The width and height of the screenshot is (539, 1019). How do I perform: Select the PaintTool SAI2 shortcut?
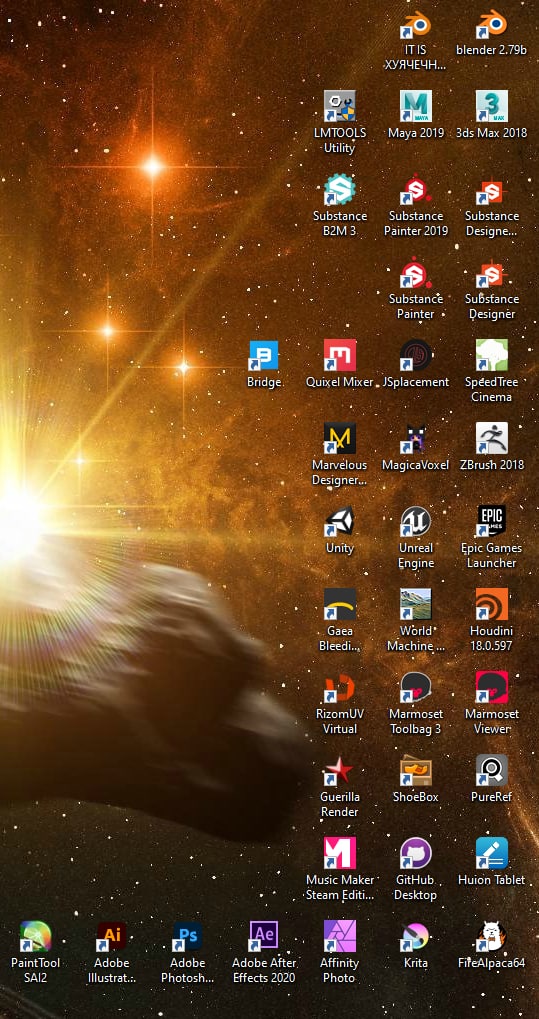pos(35,936)
